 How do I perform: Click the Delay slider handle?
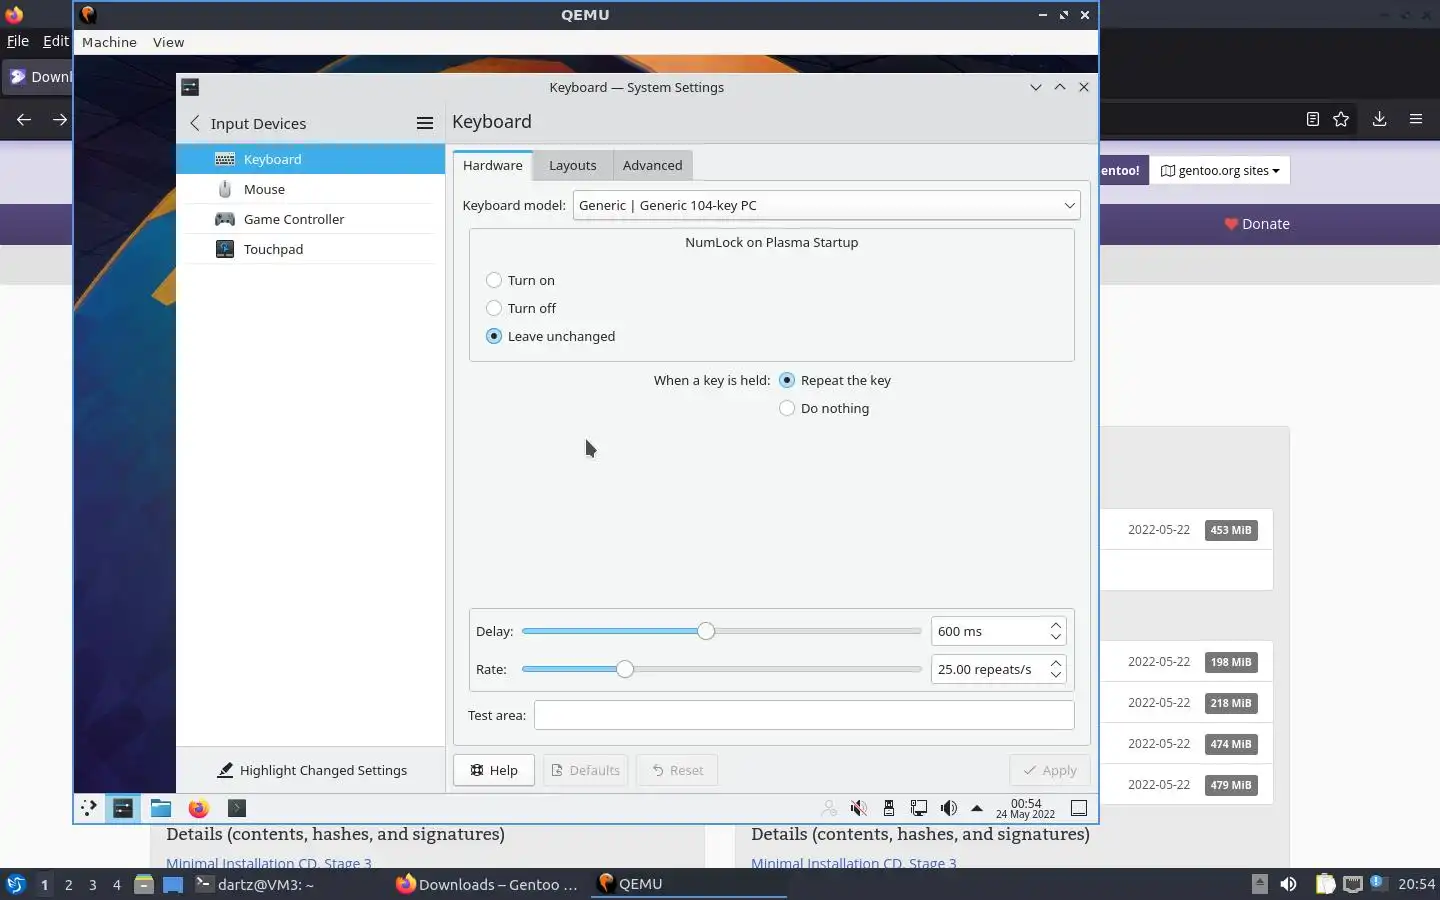(x=706, y=631)
